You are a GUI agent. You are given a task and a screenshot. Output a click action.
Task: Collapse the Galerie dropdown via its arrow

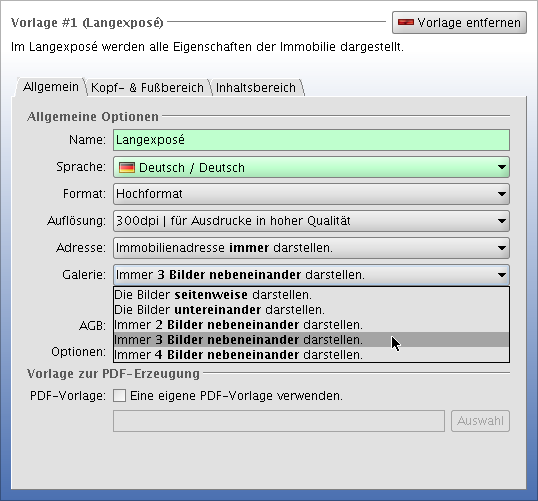point(502,275)
